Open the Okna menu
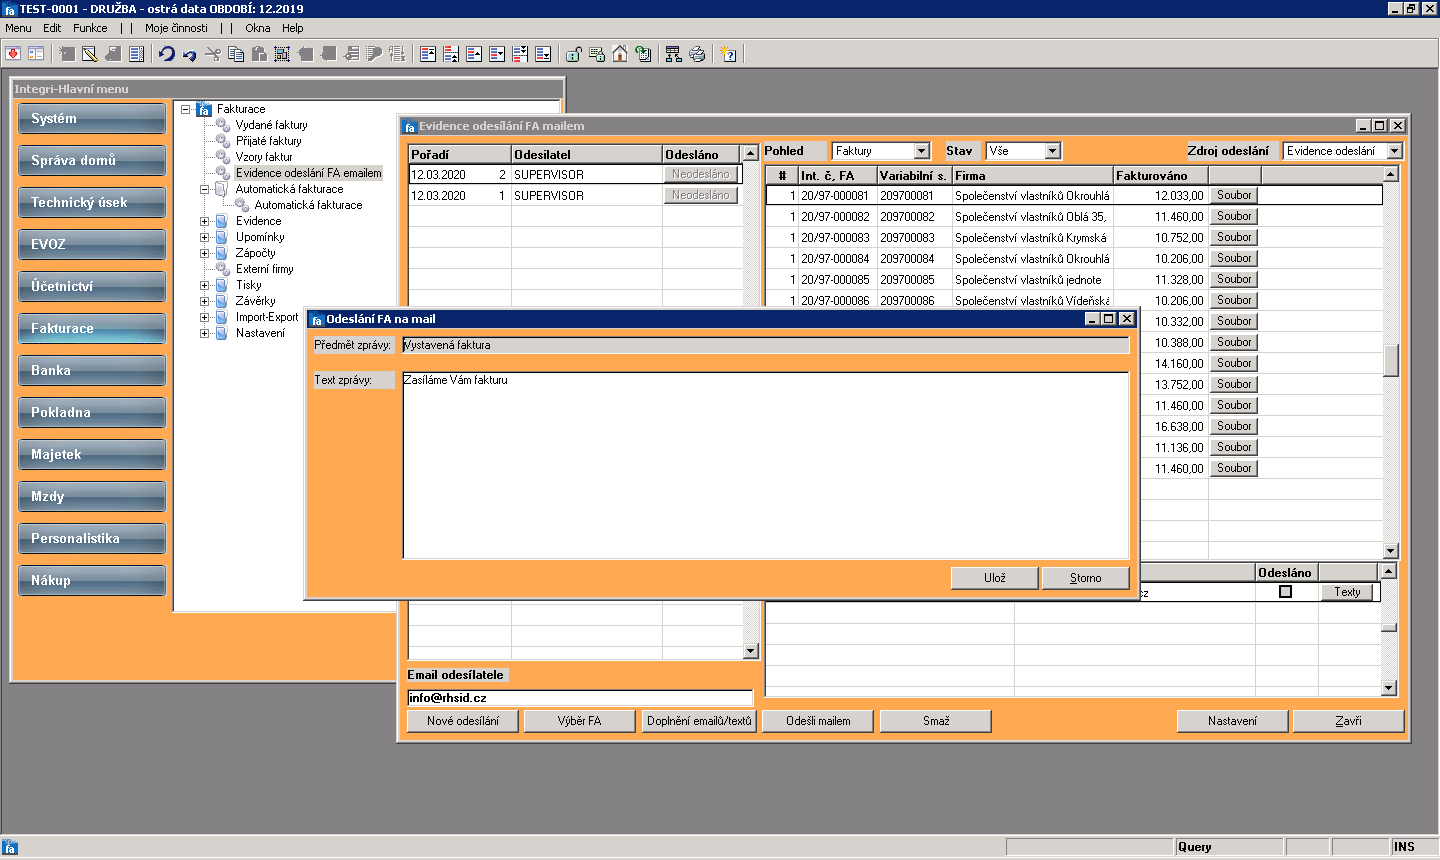The height and width of the screenshot is (860, 1440). pyautogui.click(x=258, y=28)
